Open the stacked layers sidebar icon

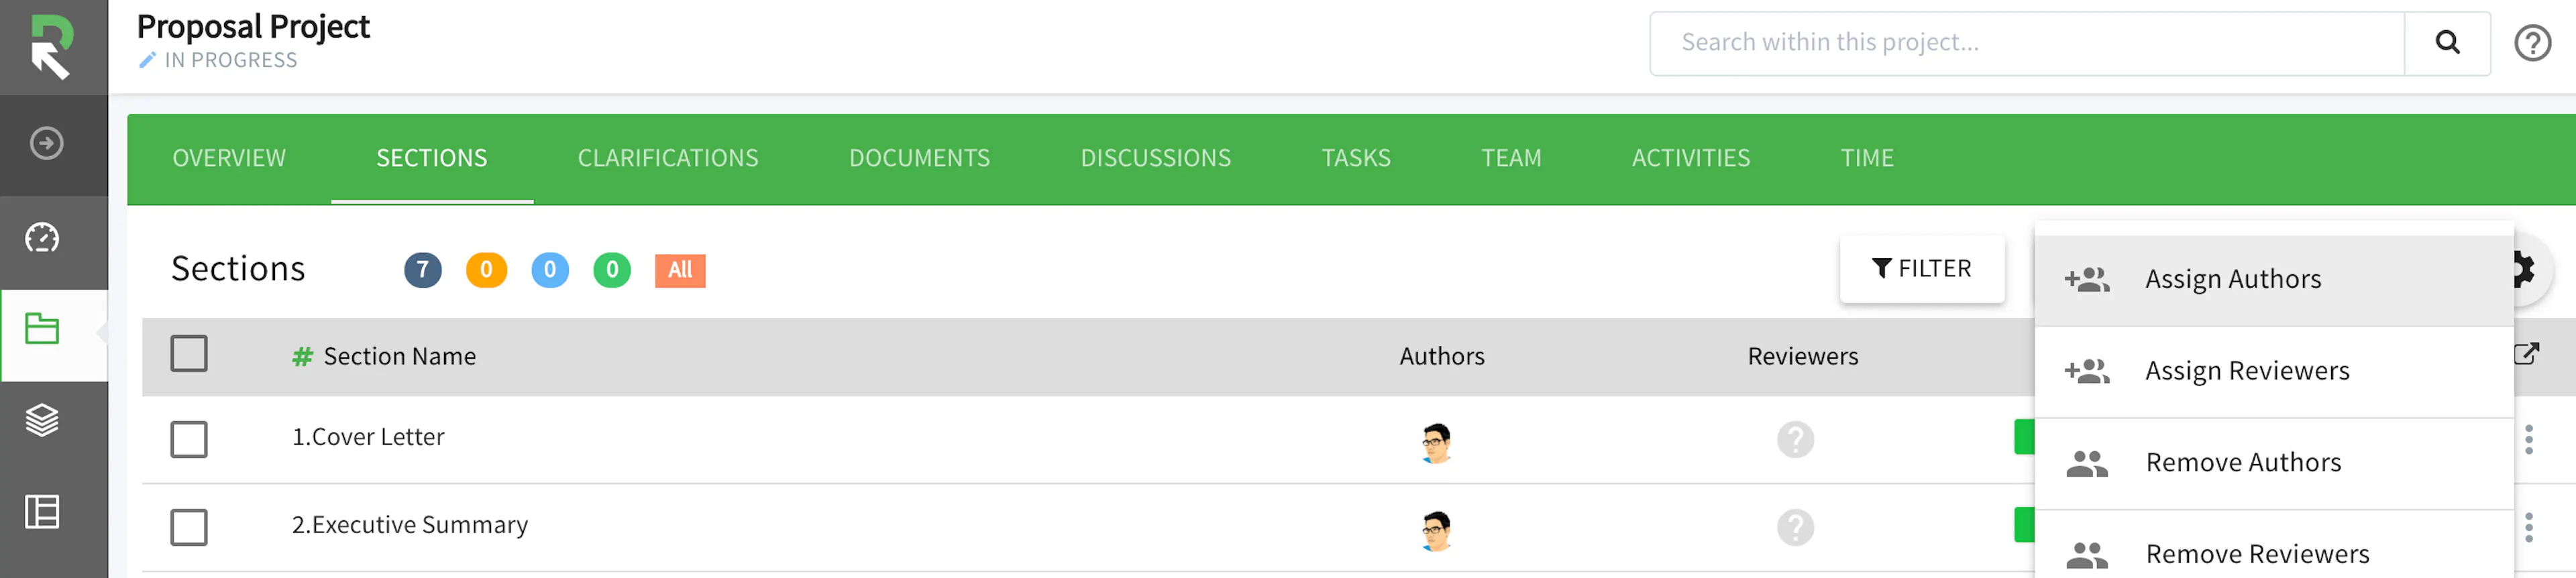click(42, 420)
